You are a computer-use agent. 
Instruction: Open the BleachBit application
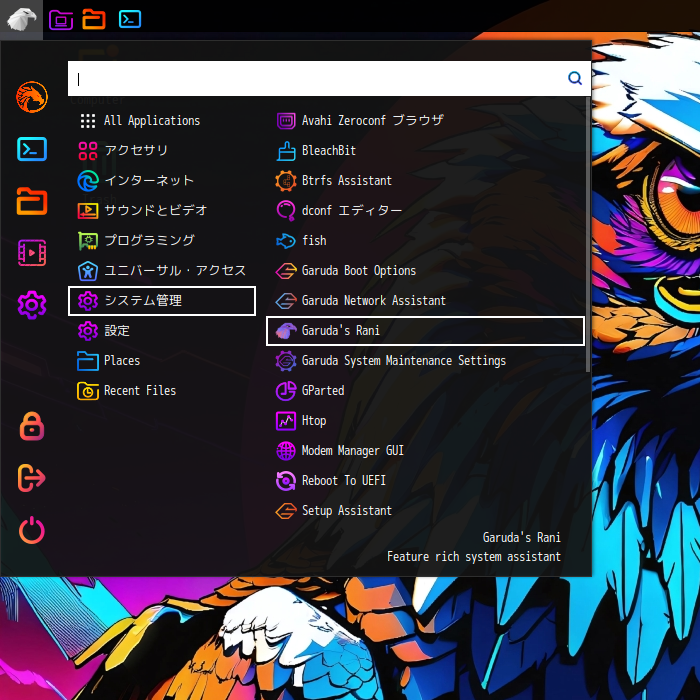pos(328,150)
